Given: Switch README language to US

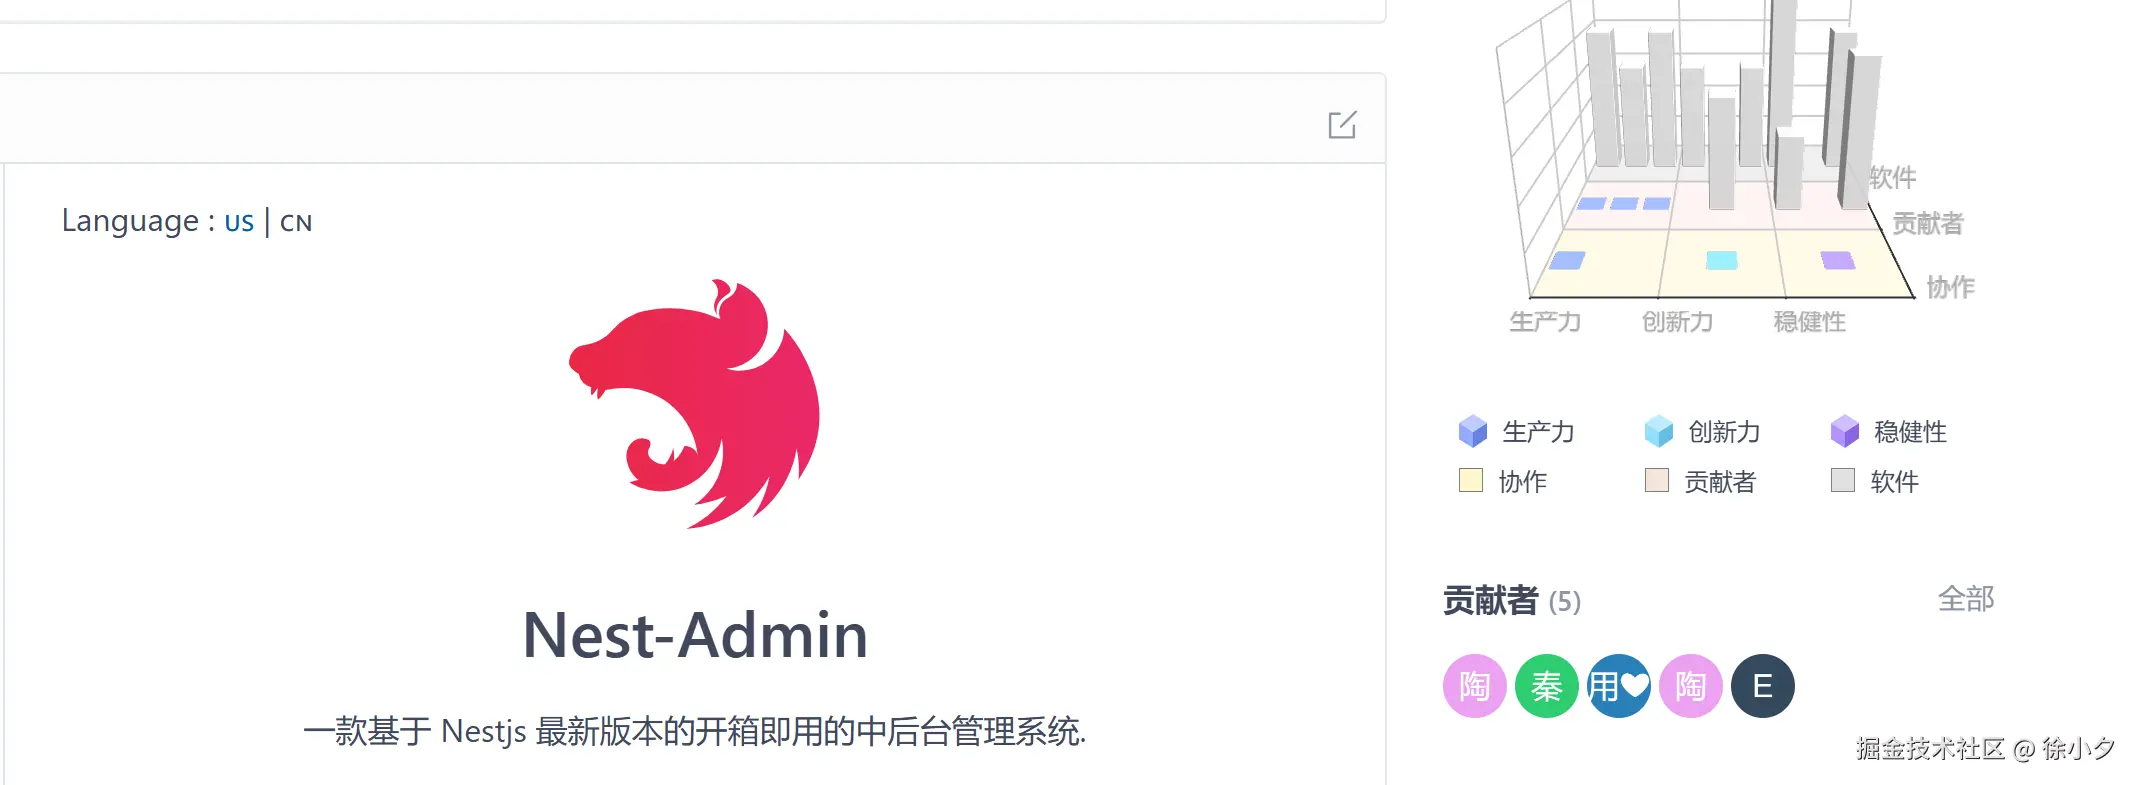Looking at the screenshot, I should click(x=239, y=221).
